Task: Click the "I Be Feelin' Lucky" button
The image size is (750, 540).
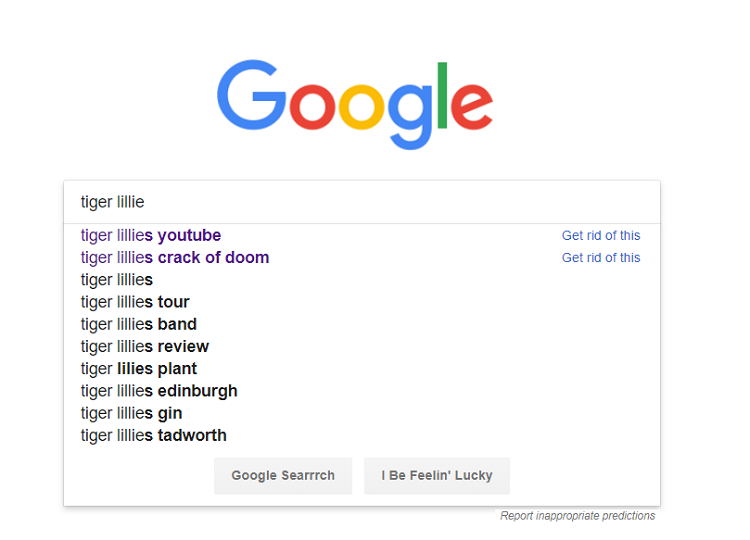Action: point(437,476)
